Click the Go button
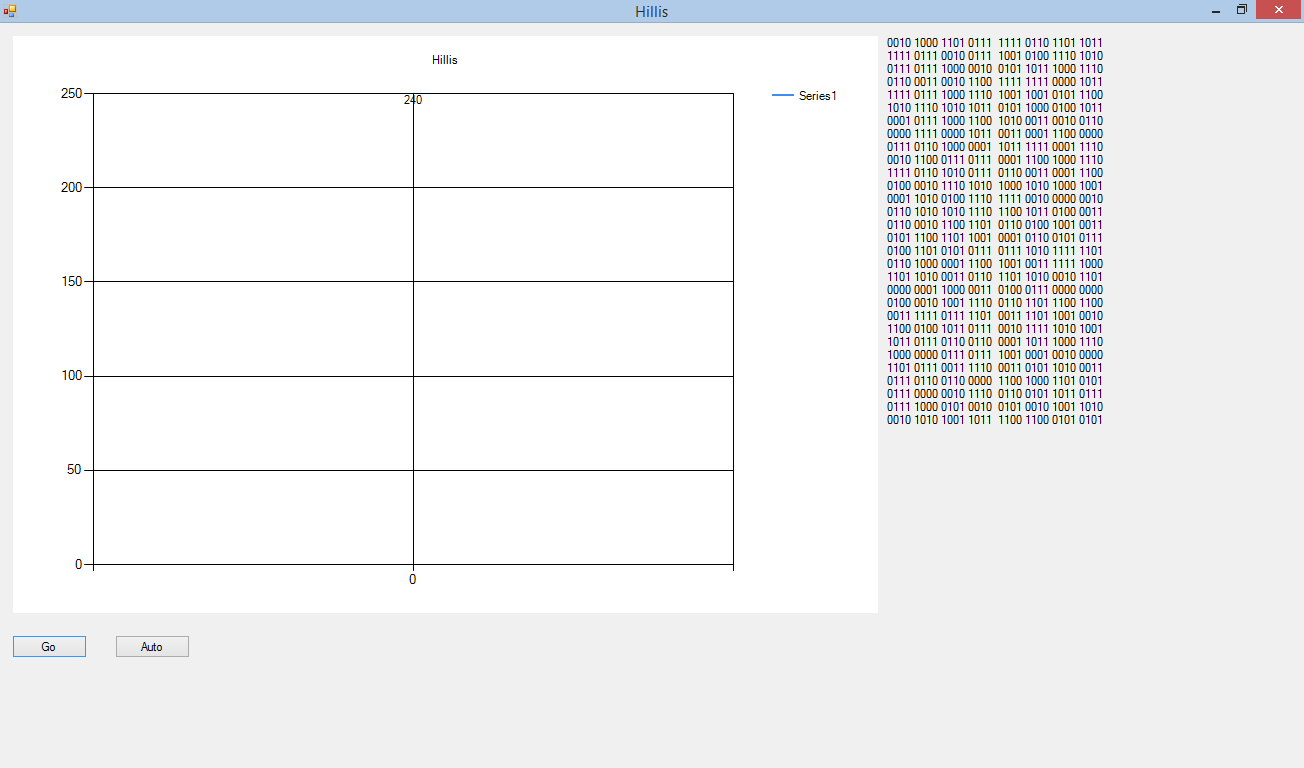Viewport: 1304px width, 768px height. coord(49,647)
